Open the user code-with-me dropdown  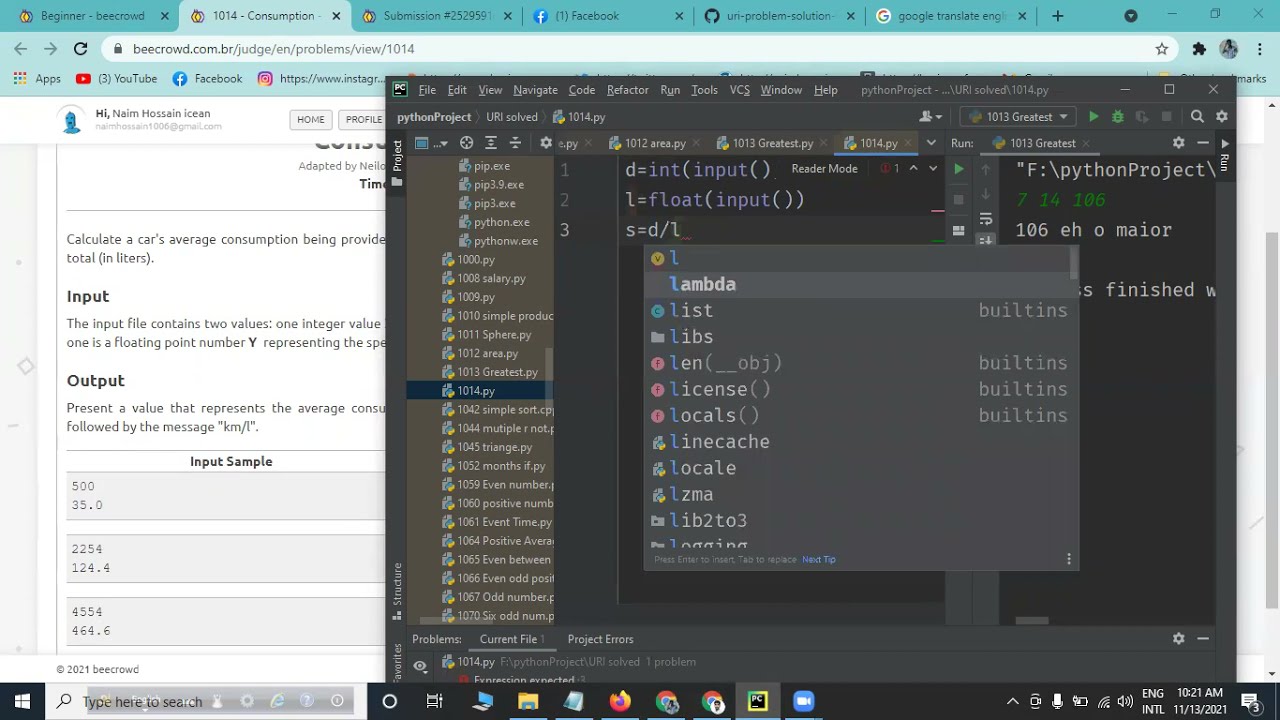tap(930, 117)
